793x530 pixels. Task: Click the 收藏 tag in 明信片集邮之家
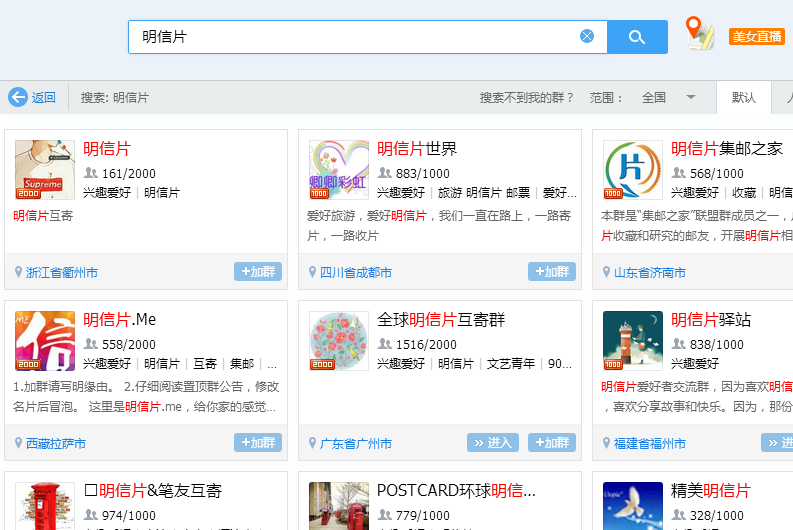(743, 193)
